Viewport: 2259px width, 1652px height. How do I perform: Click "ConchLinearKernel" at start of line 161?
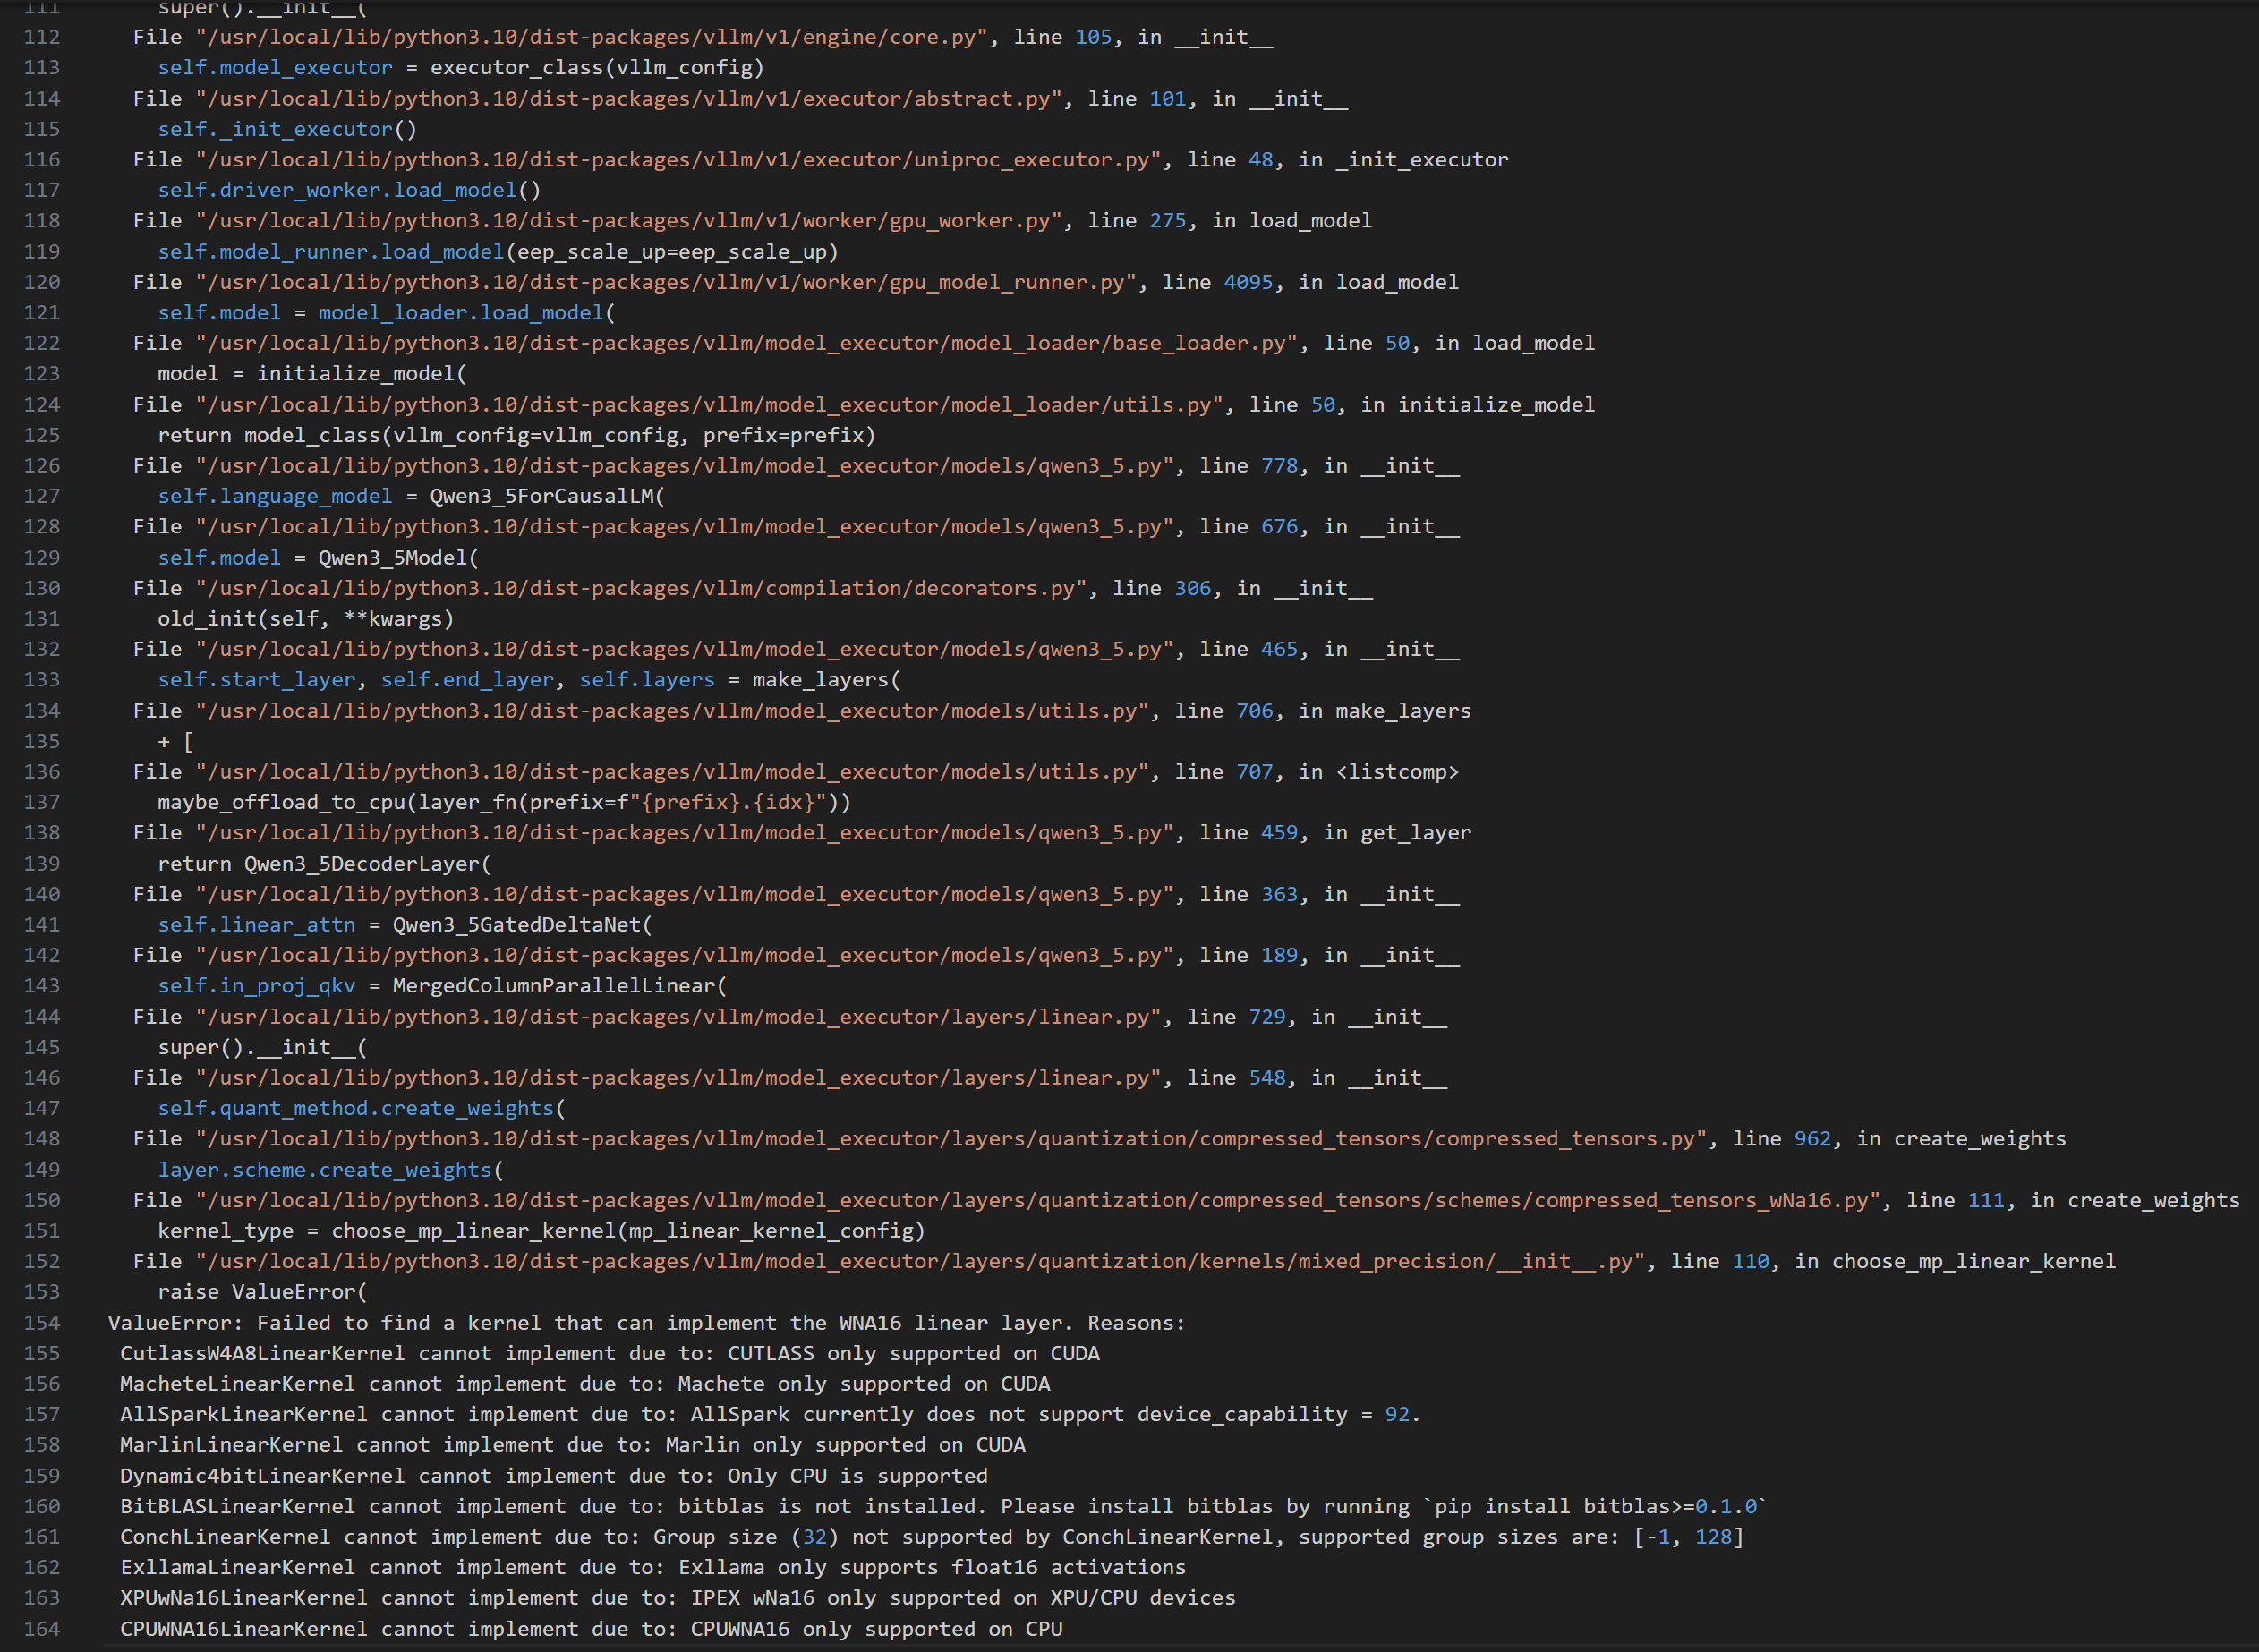click(225, 1537)
